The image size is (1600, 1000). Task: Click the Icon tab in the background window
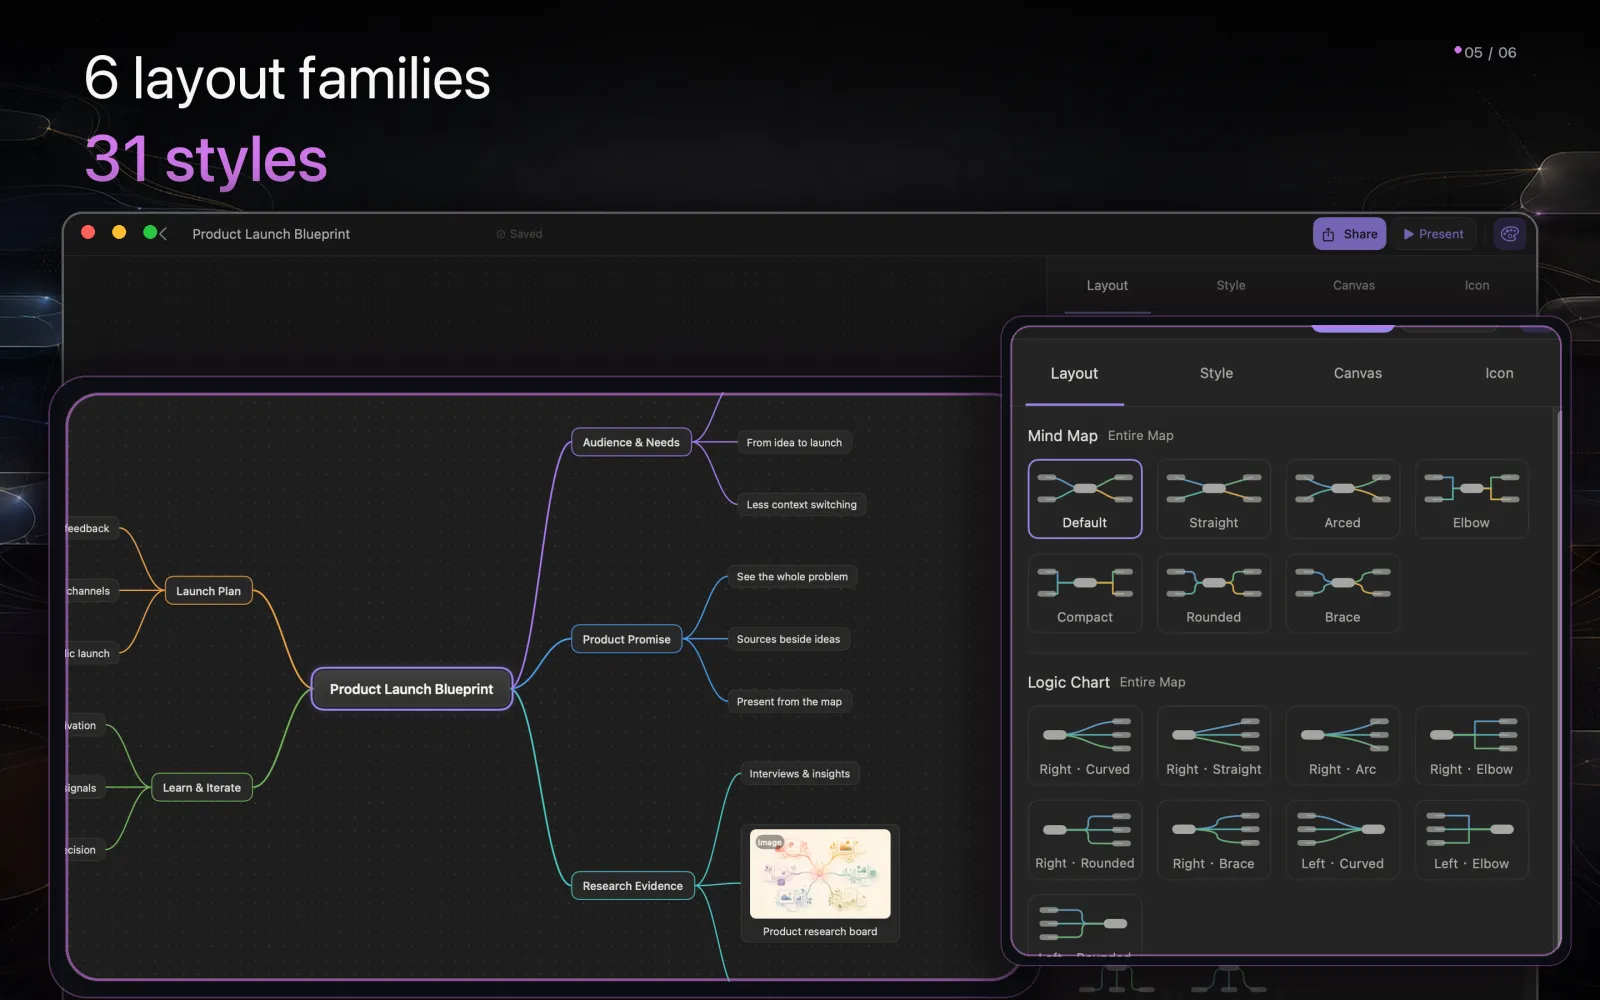(1477, 285)
